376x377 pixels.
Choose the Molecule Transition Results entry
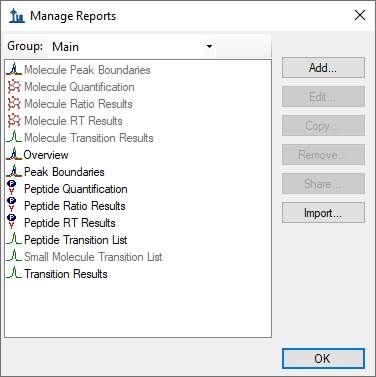(x=89, y=138)
